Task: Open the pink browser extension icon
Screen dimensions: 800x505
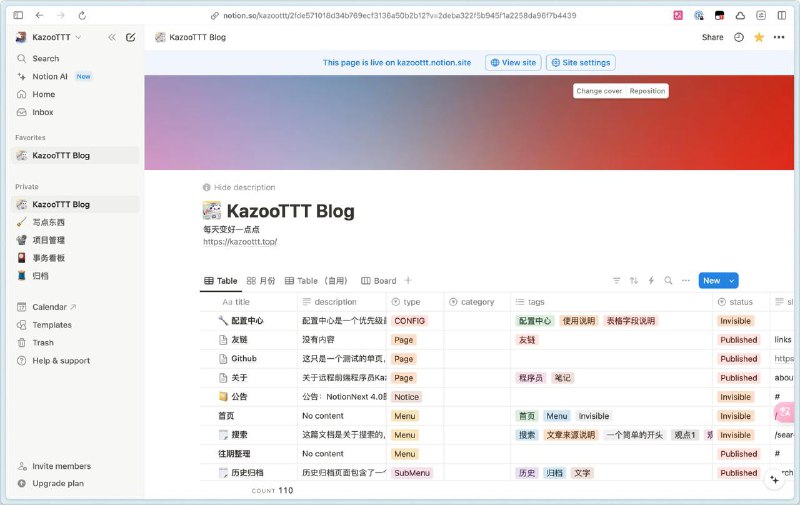Action: (x=678, y=15)
